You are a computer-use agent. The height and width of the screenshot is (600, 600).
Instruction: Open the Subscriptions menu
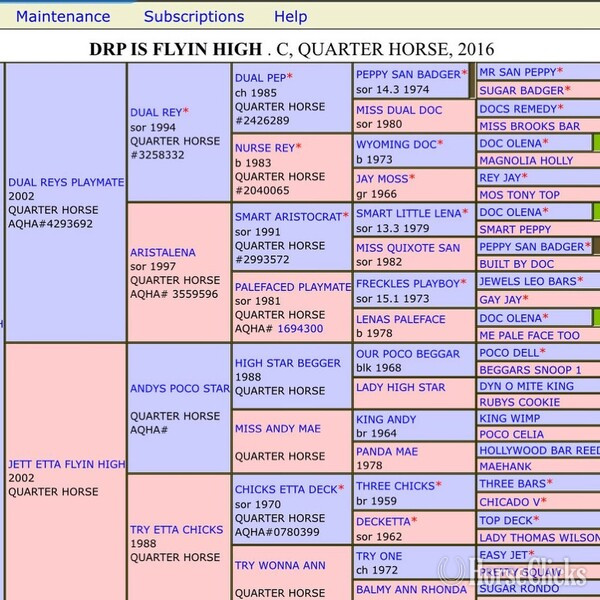[194, 16]
